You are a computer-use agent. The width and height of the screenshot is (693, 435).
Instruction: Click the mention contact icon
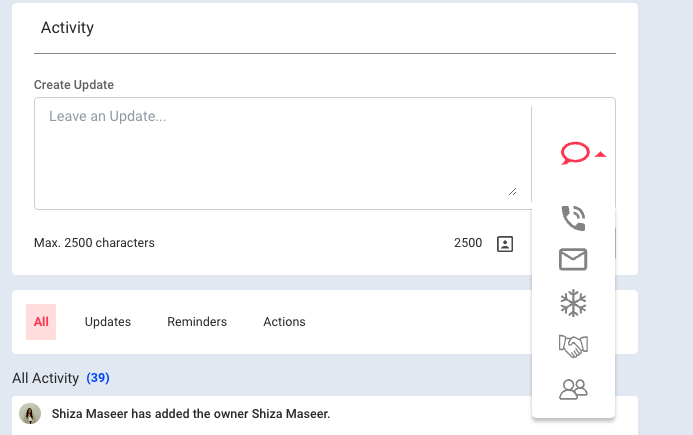coord(505,244)
